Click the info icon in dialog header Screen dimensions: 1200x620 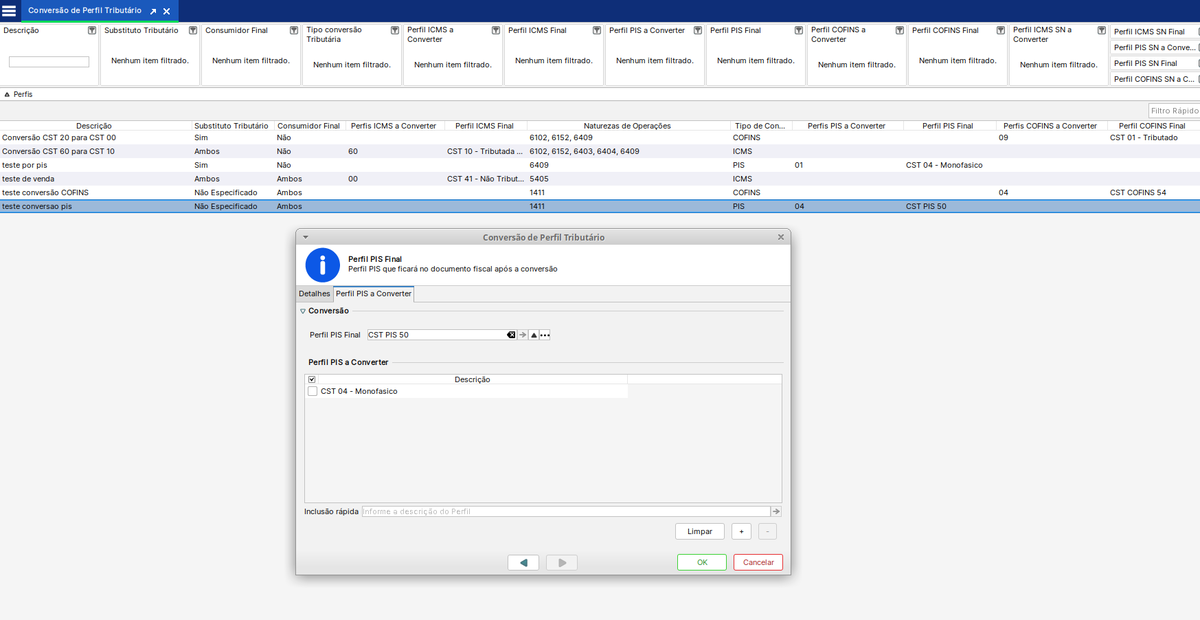[322, 264]
